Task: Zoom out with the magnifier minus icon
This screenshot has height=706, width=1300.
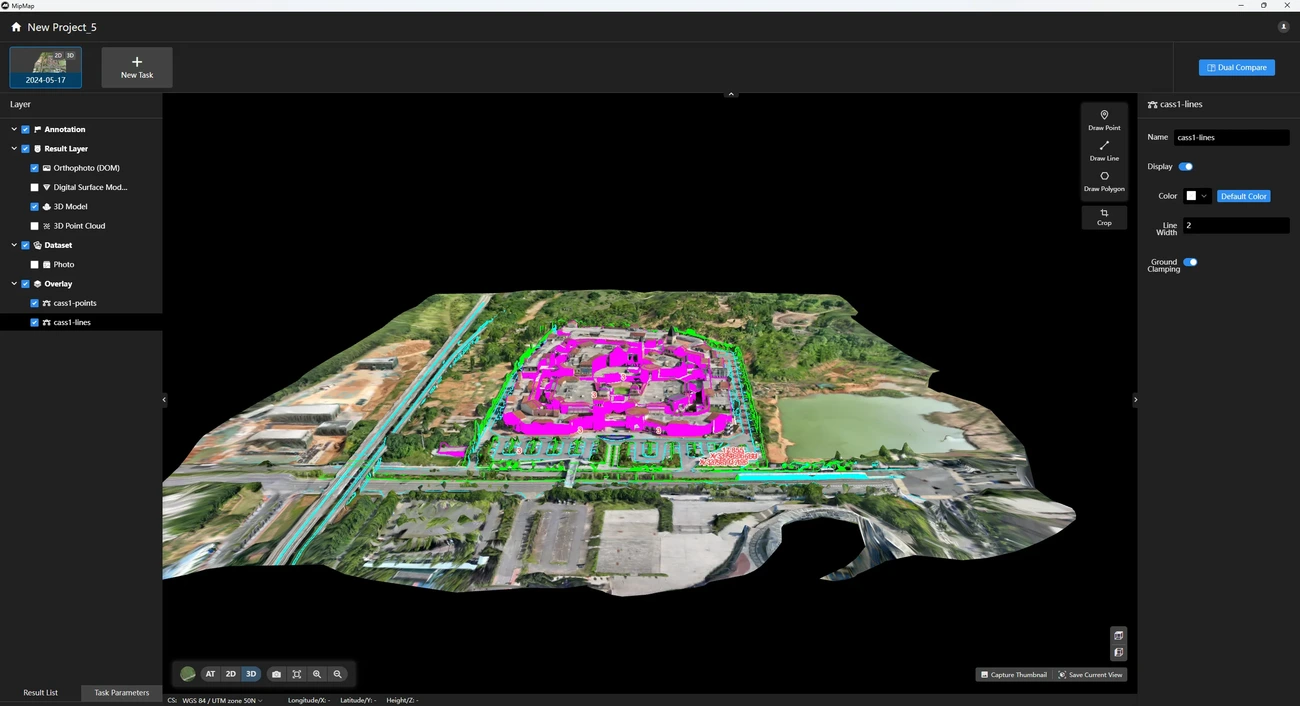Action: coord(338,674)
